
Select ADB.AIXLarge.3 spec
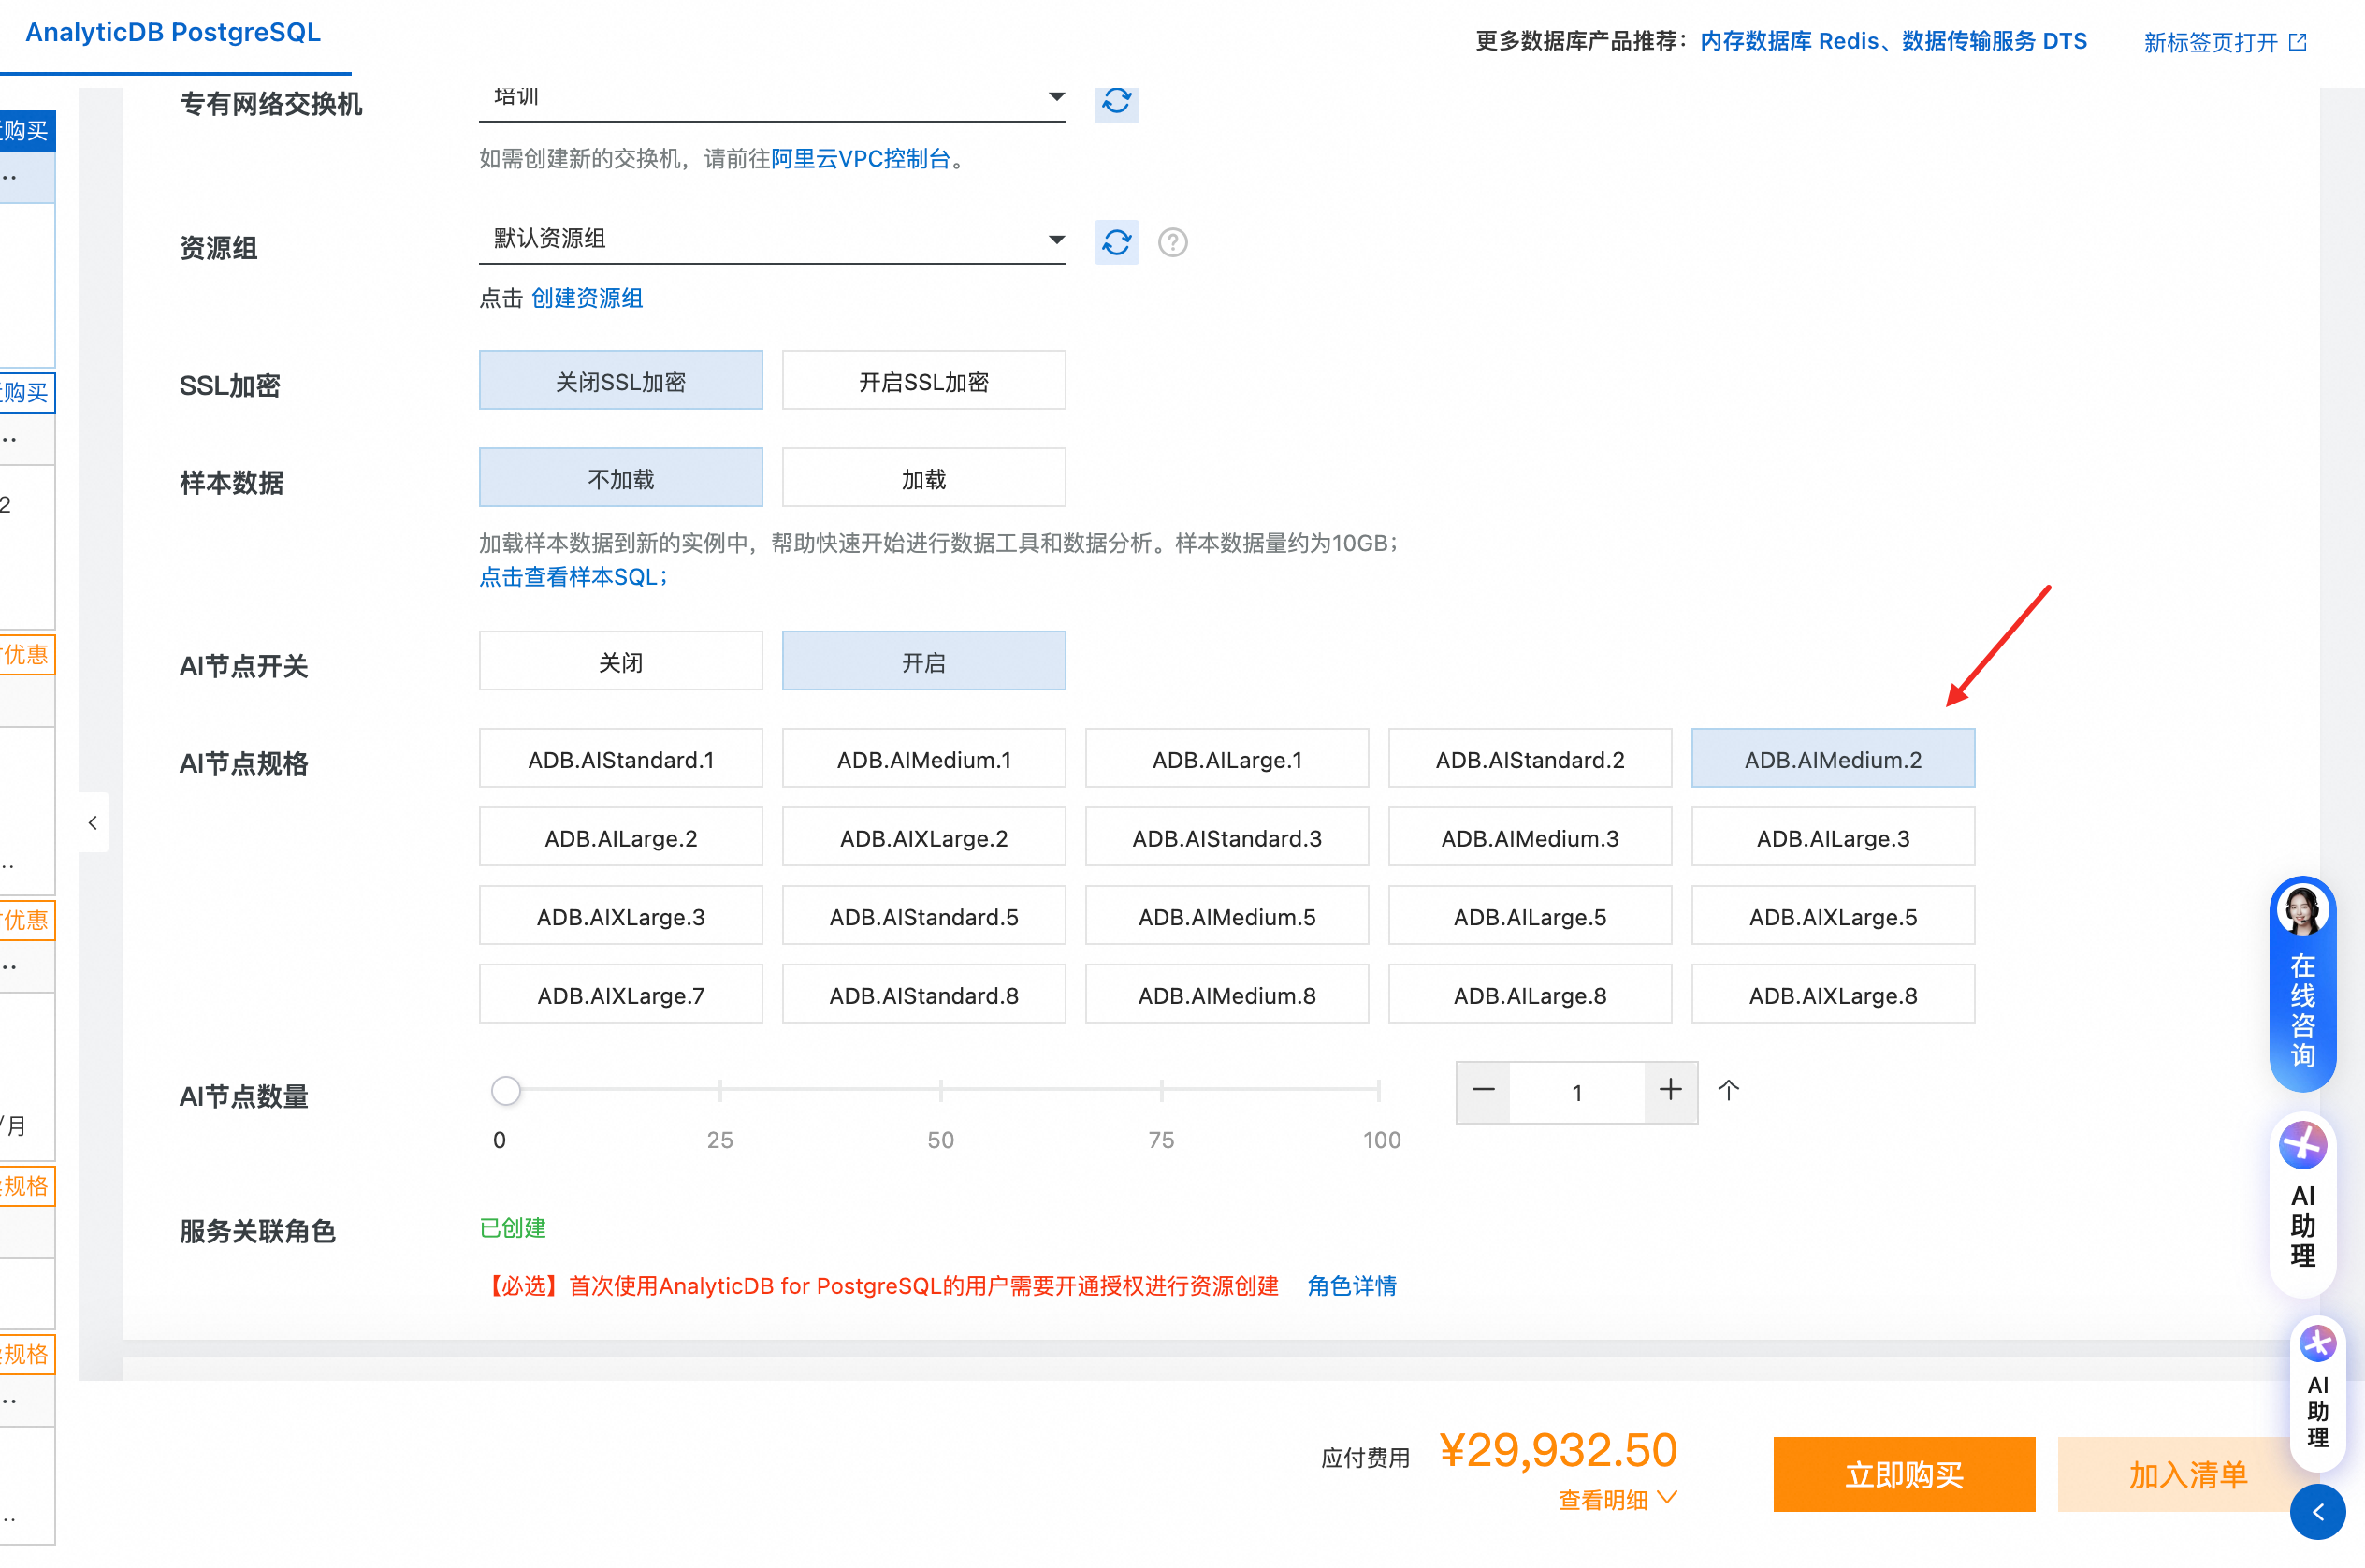tap(620, 915)
